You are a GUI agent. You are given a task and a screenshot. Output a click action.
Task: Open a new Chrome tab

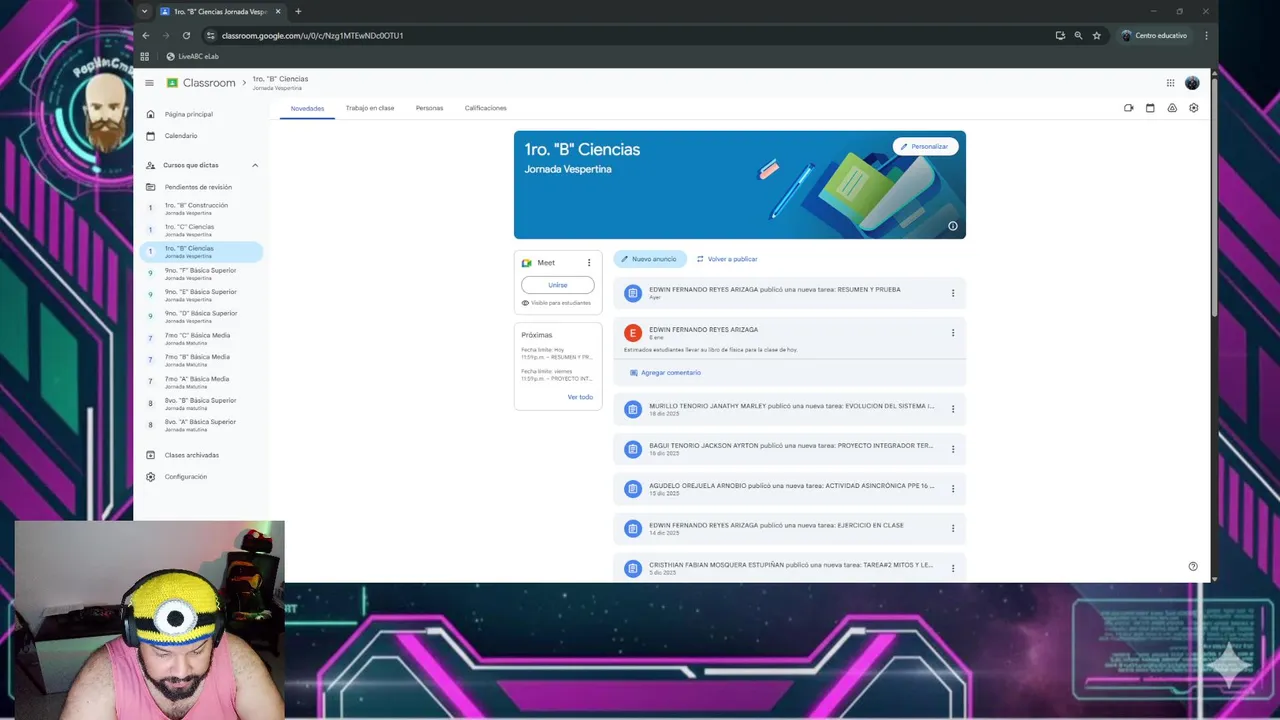click(x=298, y=11)
